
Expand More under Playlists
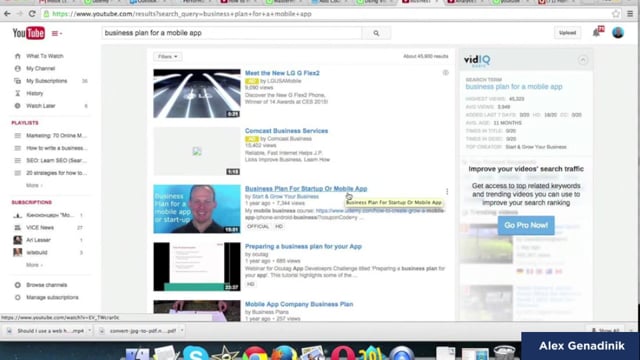pyautogui.click(x=34, y=185)
